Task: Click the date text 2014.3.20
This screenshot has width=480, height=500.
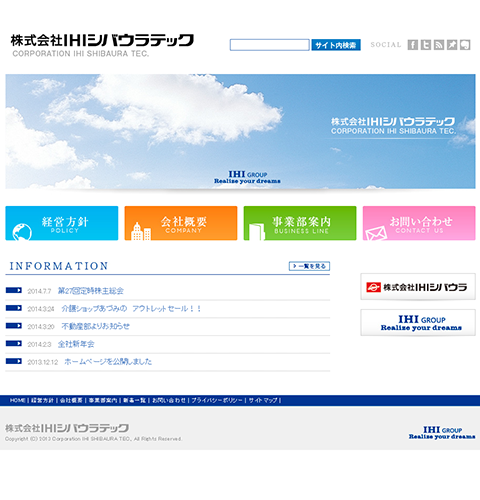Action: [41, 327]
